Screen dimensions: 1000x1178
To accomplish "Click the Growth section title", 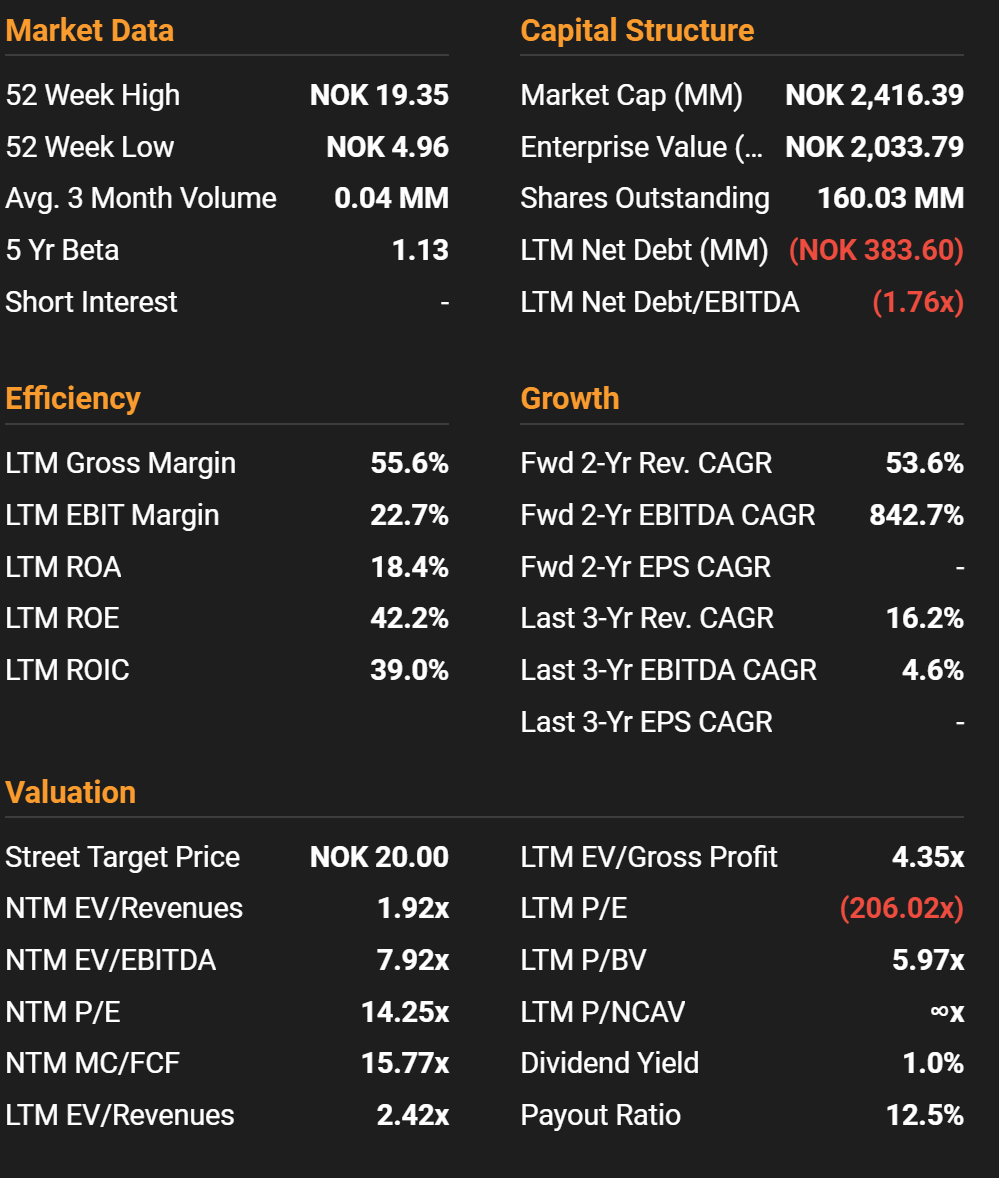I will click(570, 398).
